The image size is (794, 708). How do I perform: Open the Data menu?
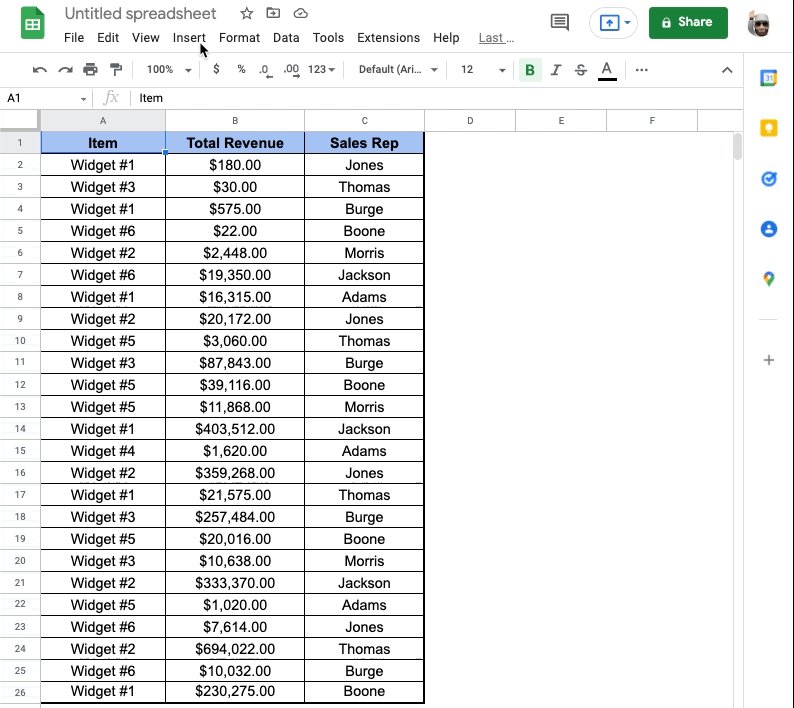(286, 37)
